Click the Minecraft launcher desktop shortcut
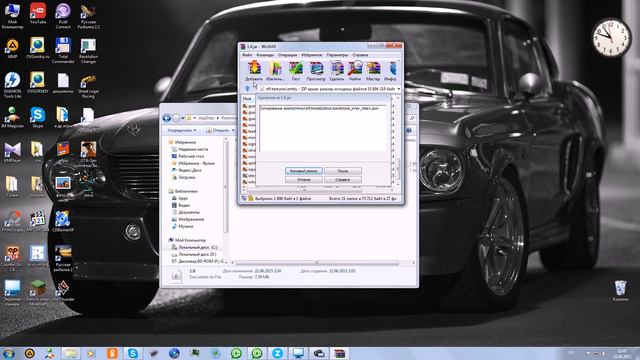Image resolution: width=640 pixels, height=360 pixels. [38, 293]
